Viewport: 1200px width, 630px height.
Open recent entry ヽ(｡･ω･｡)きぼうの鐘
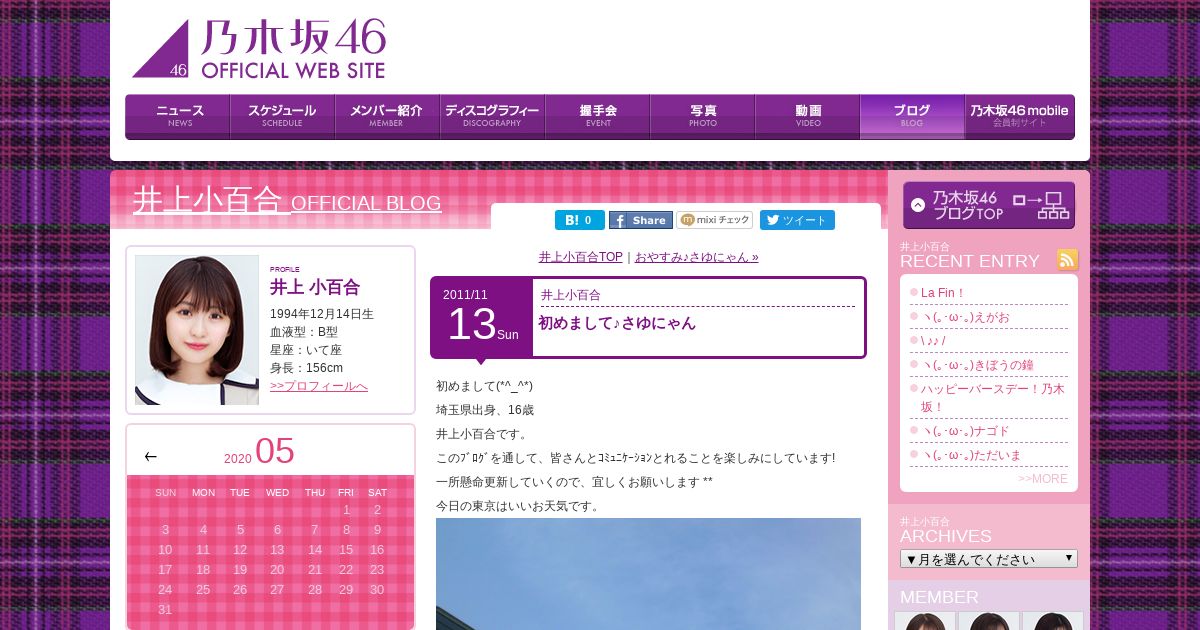click(x=979, y=365)
